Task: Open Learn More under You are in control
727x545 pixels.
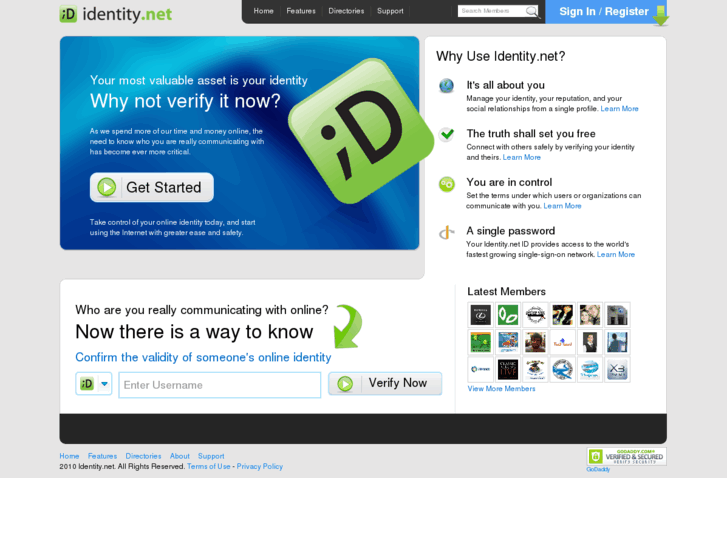Action: [x=562, y=206]
